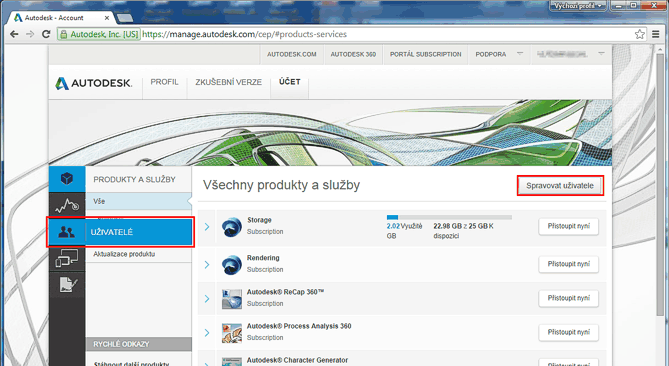Expand the Autodesk ReCap 360 row
The height and width of the screenshot is (366, 669).
[x=207, y=299]
